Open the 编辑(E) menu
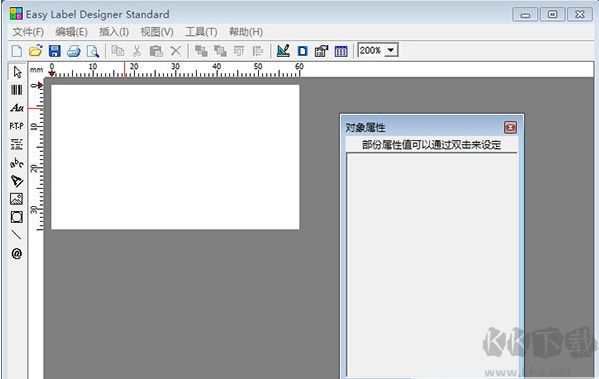599x379 pixels. [71, 32]
